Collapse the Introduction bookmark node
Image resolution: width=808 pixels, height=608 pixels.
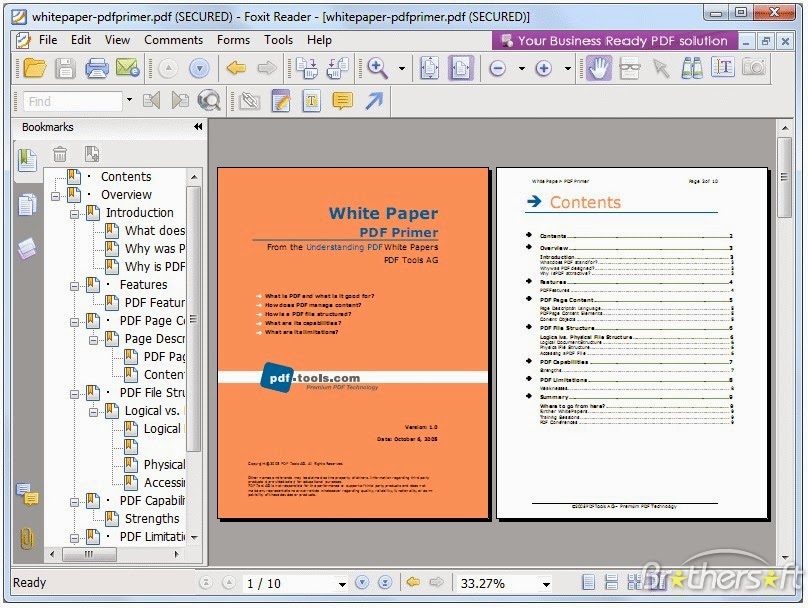point(74,214)
